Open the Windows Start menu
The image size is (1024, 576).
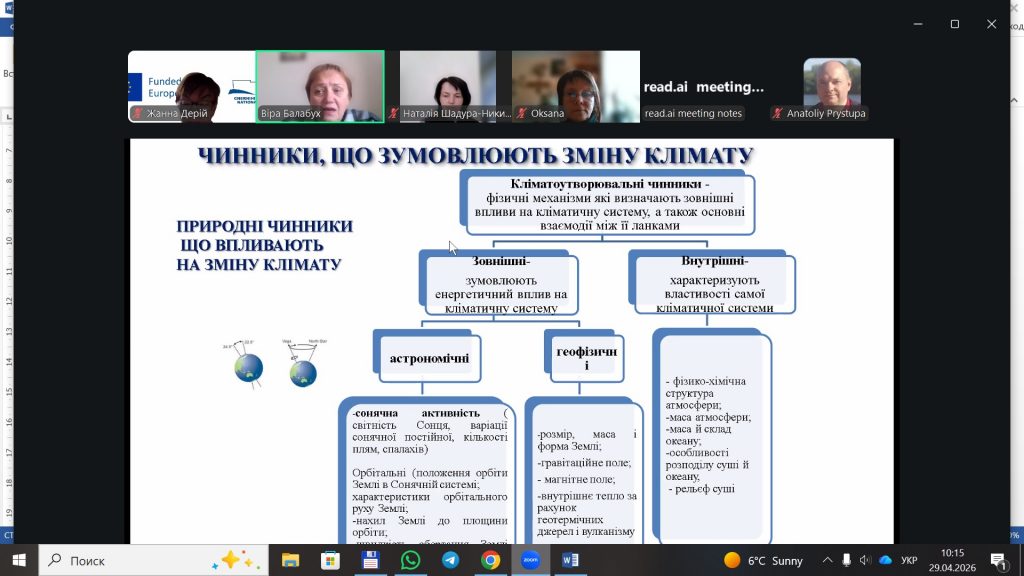19,560
